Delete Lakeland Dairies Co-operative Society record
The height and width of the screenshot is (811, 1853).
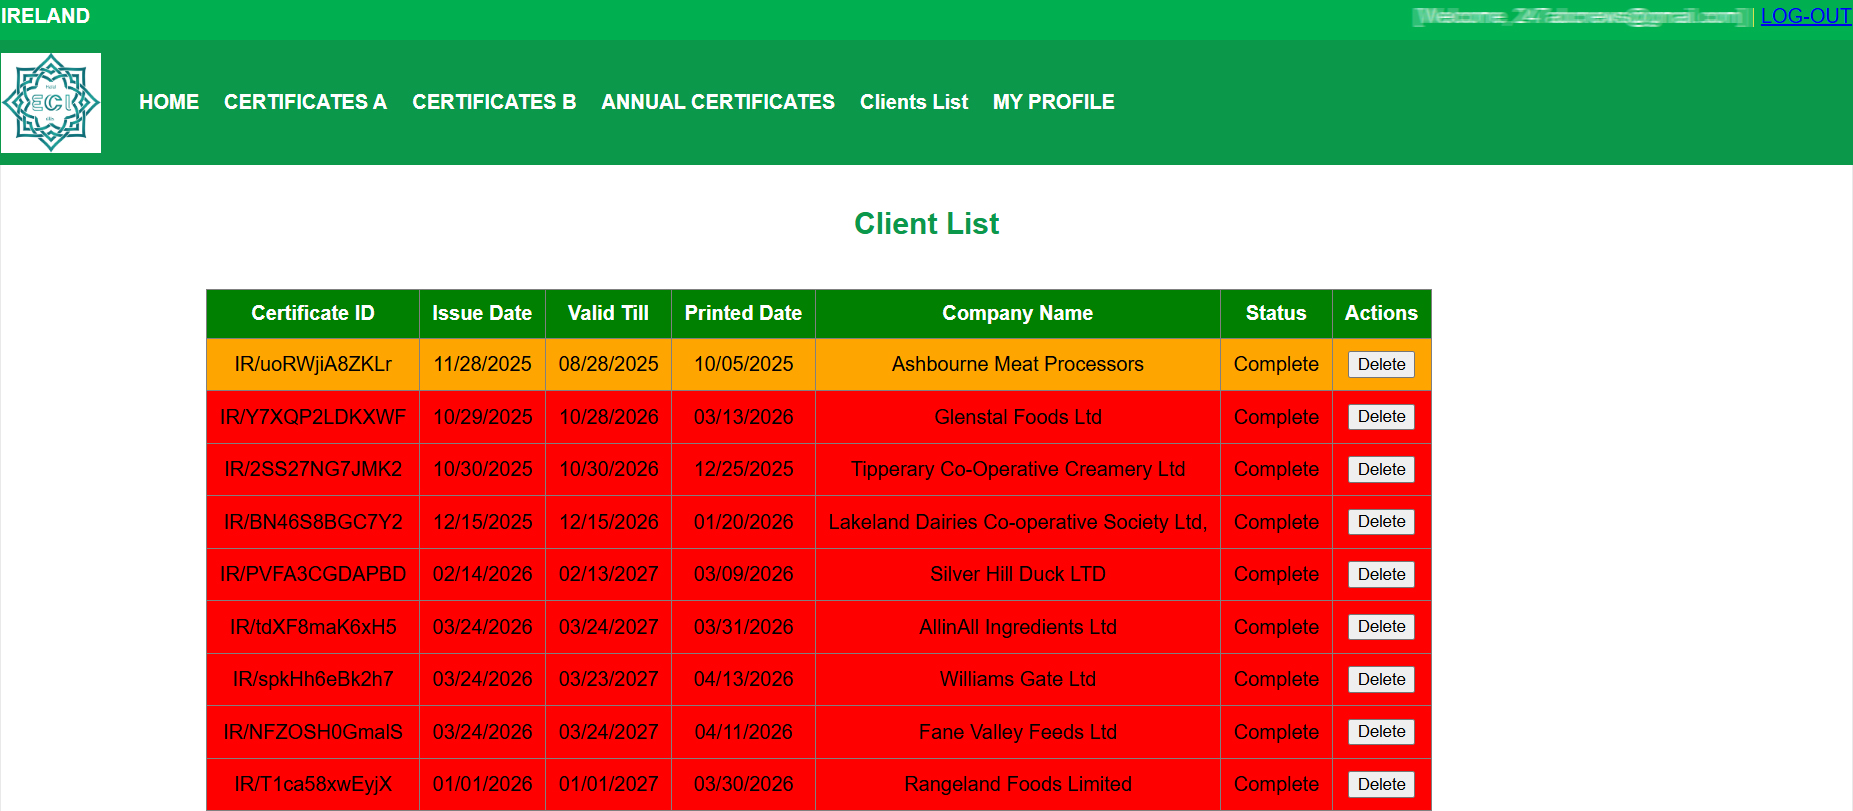point(1381,522)
